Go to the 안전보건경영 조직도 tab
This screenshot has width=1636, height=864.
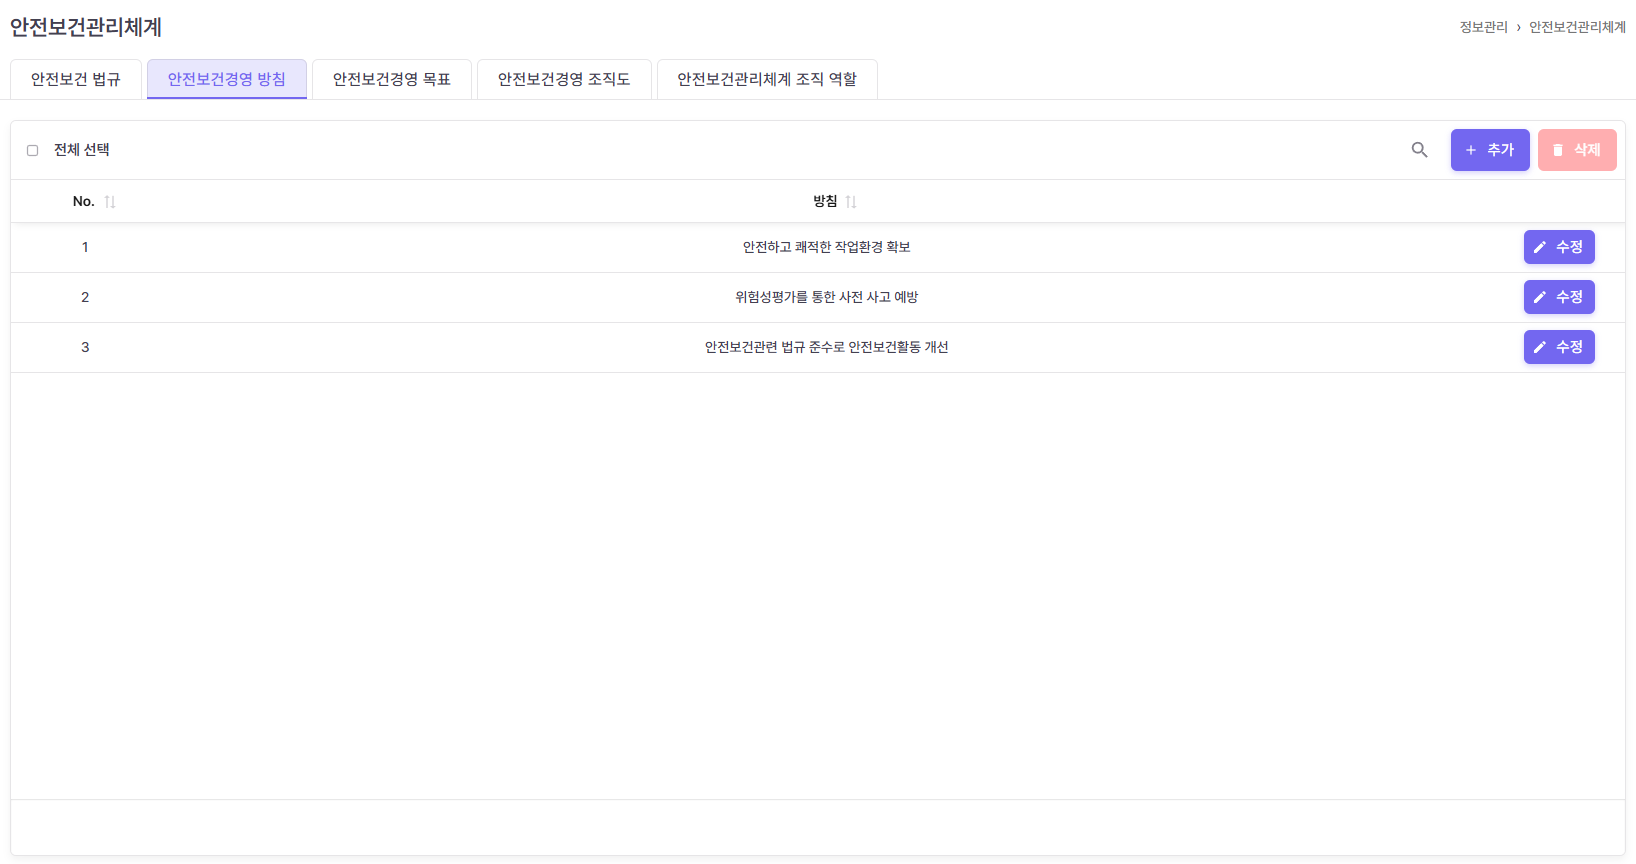tap(564, 80)
